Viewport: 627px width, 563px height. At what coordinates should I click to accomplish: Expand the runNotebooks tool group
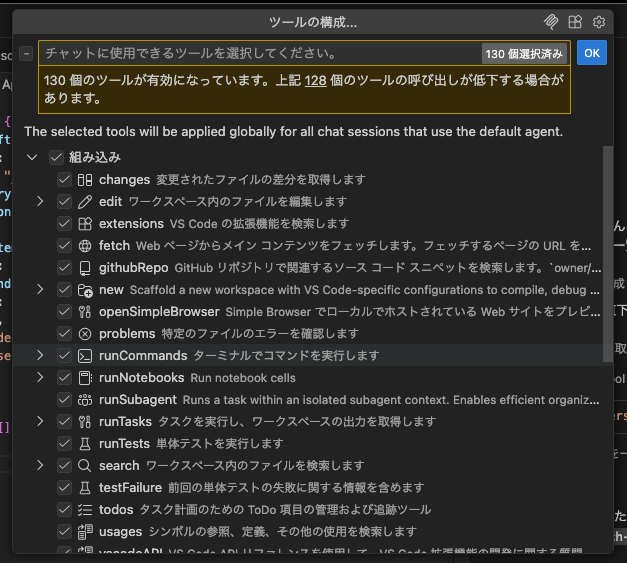click(40, 377)
